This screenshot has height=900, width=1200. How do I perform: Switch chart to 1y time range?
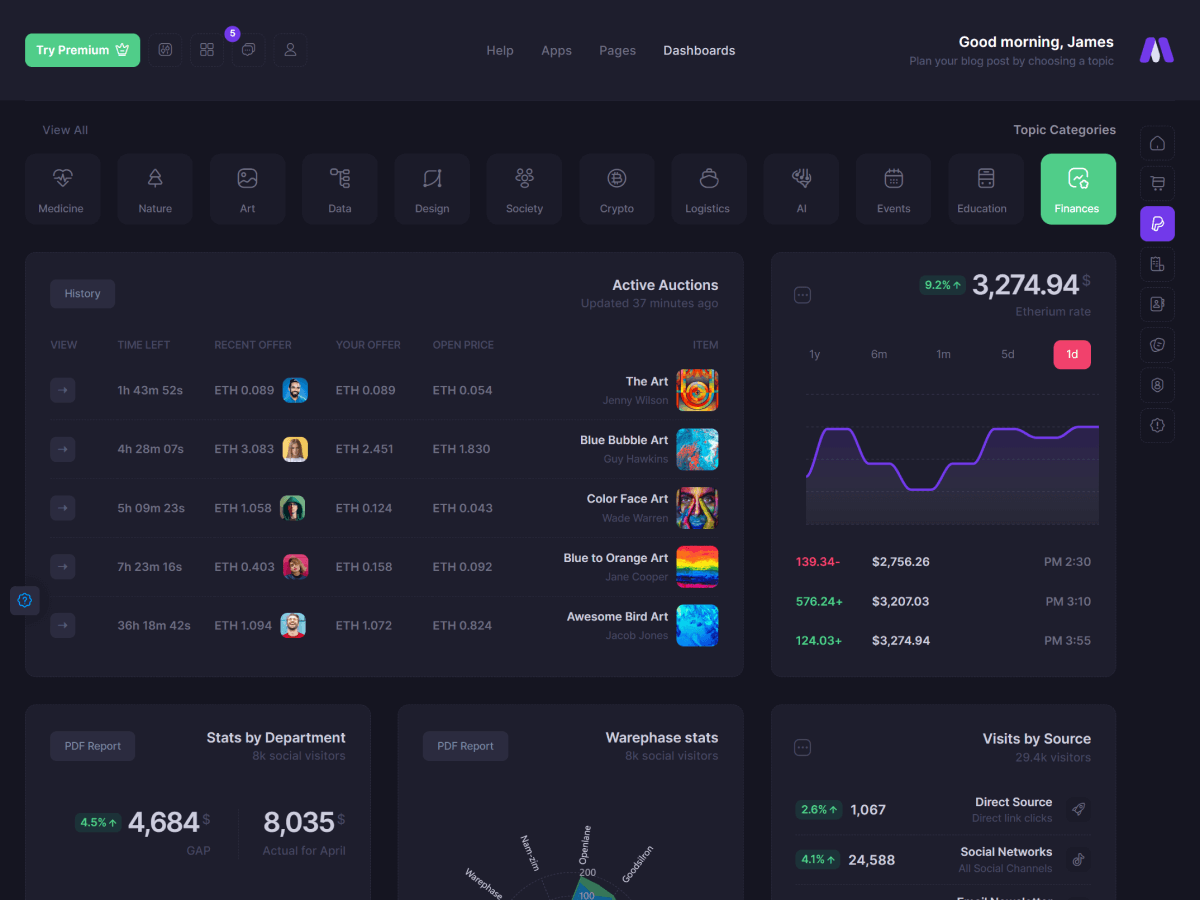814,354
